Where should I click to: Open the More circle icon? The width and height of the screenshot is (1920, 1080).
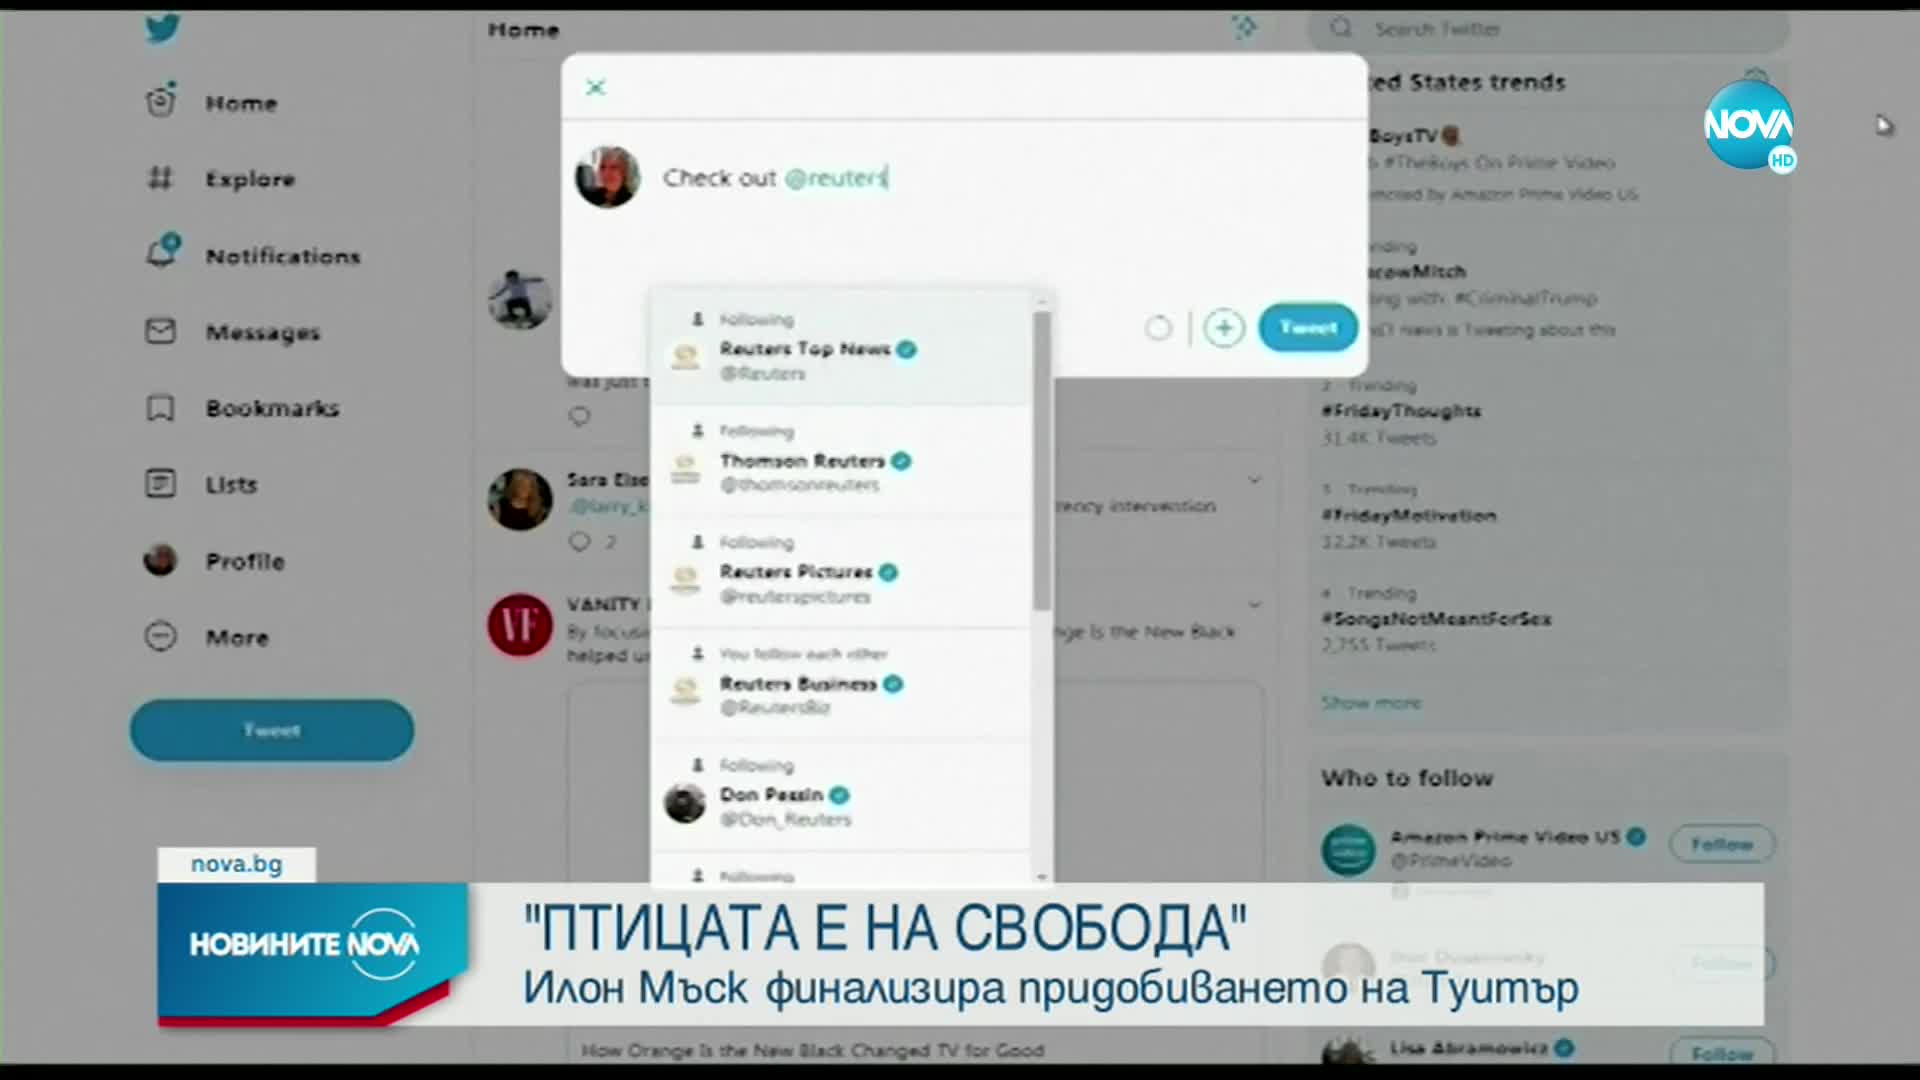coord(160,636)
